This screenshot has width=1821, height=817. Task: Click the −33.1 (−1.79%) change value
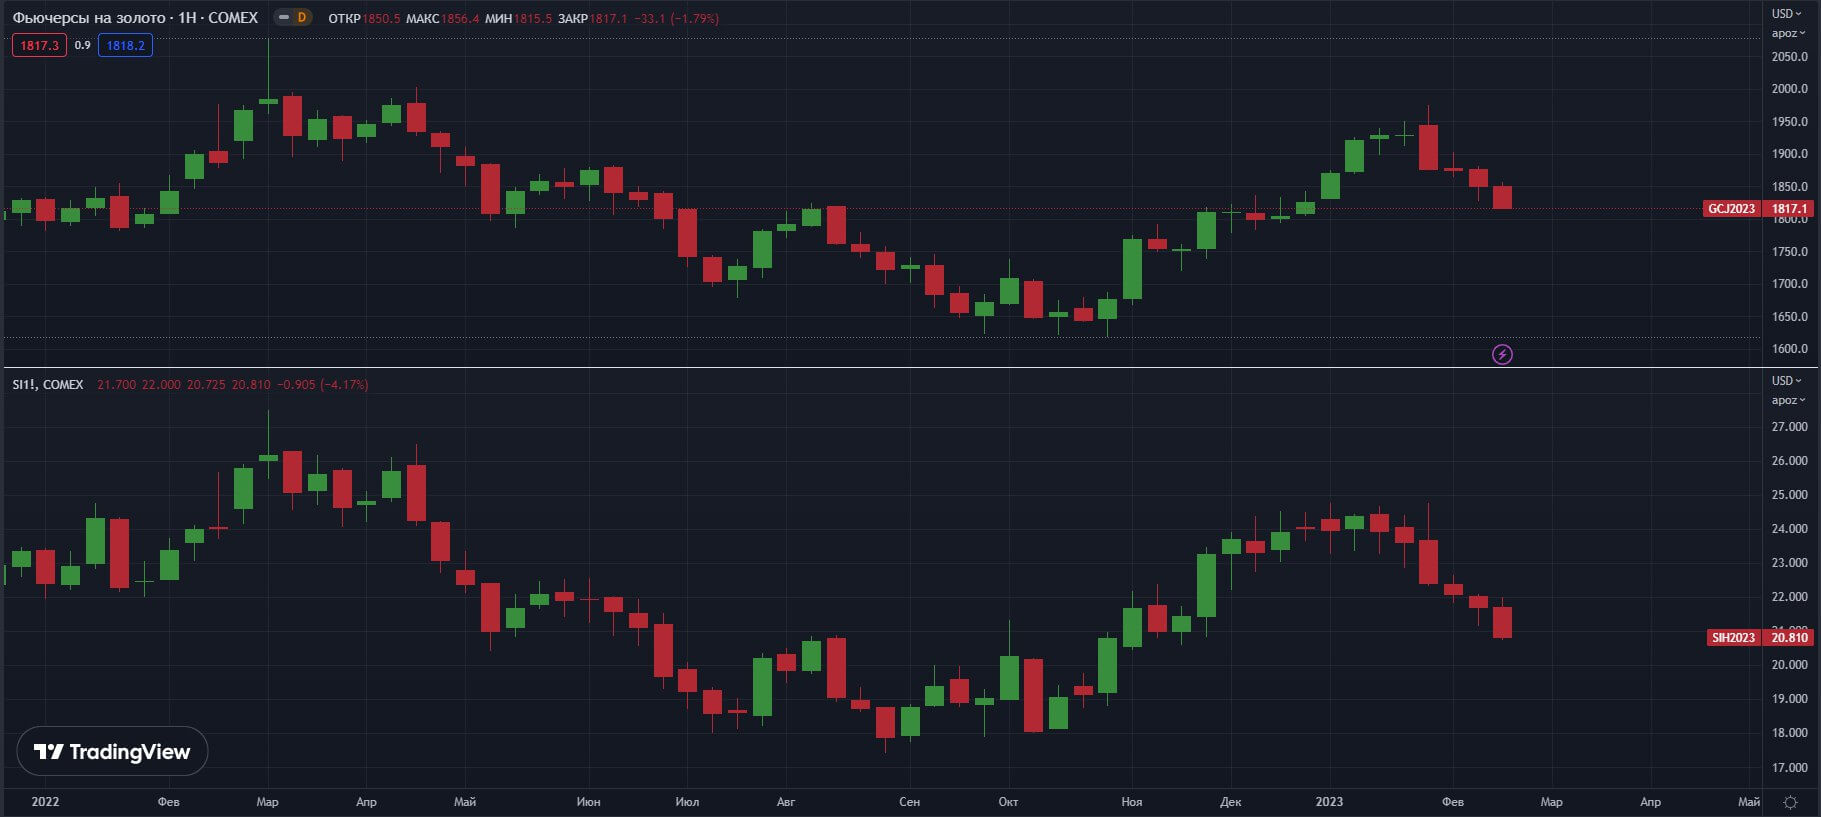coord(676,18)
